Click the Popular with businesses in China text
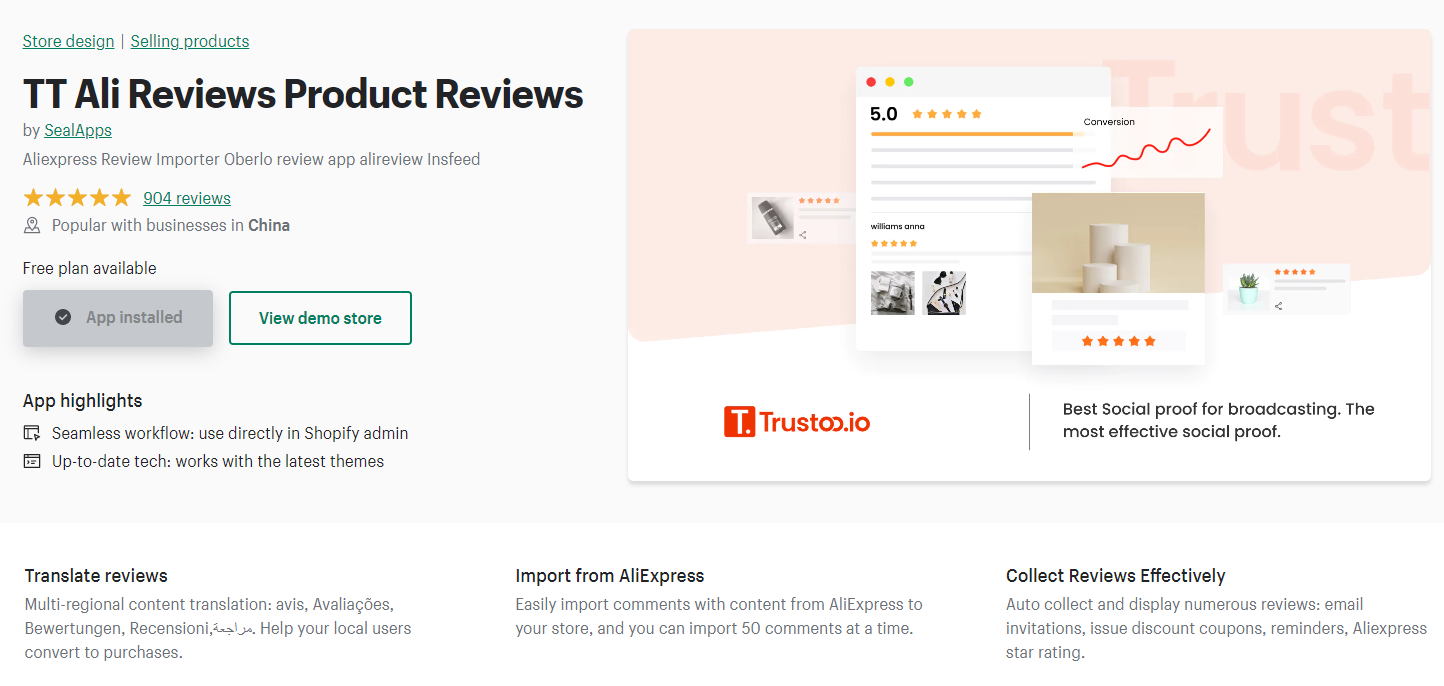This screenshot has width=1444, height=686. (x=171, y=226)
